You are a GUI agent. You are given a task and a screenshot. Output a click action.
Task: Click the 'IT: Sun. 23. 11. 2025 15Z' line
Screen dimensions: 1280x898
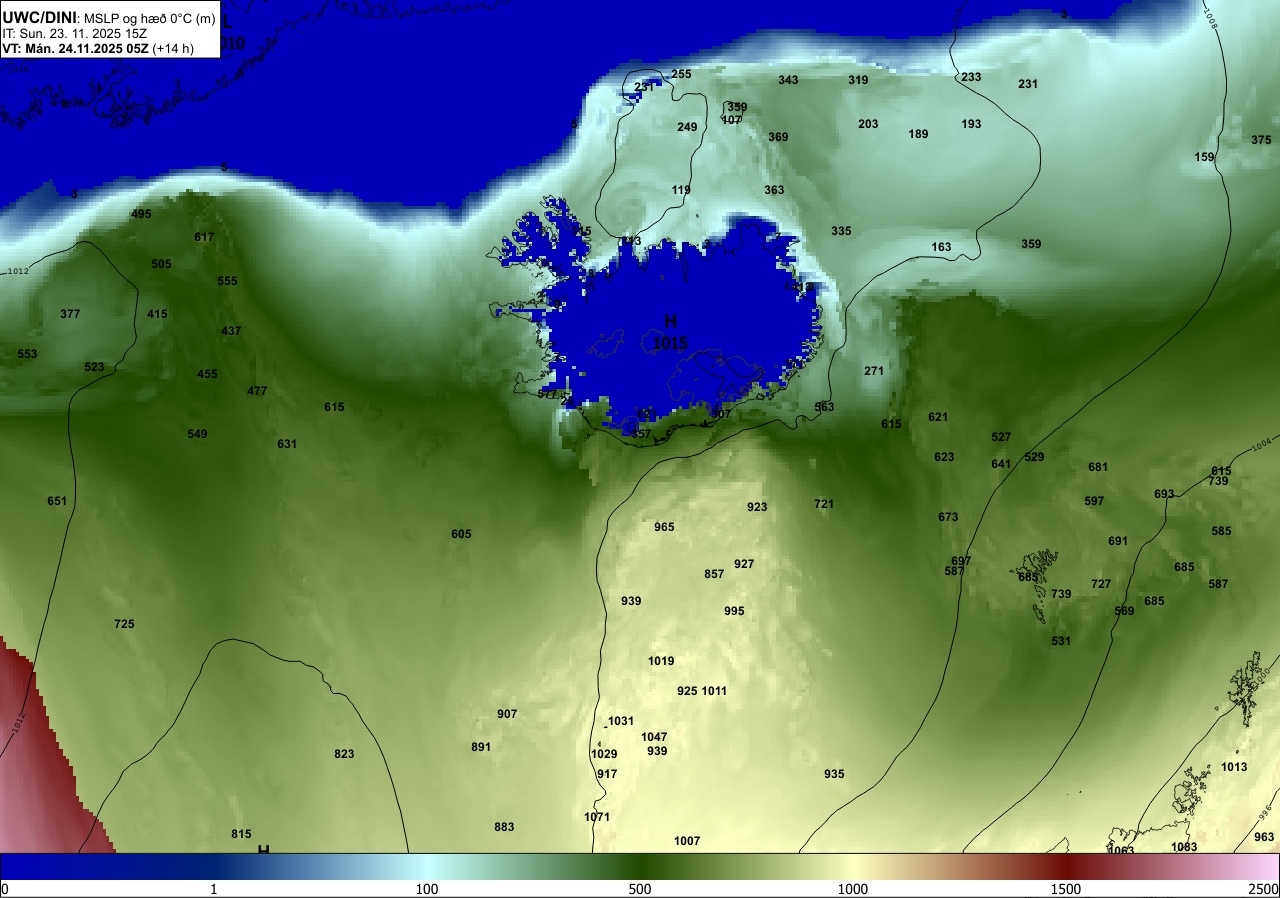coord(74,32)
